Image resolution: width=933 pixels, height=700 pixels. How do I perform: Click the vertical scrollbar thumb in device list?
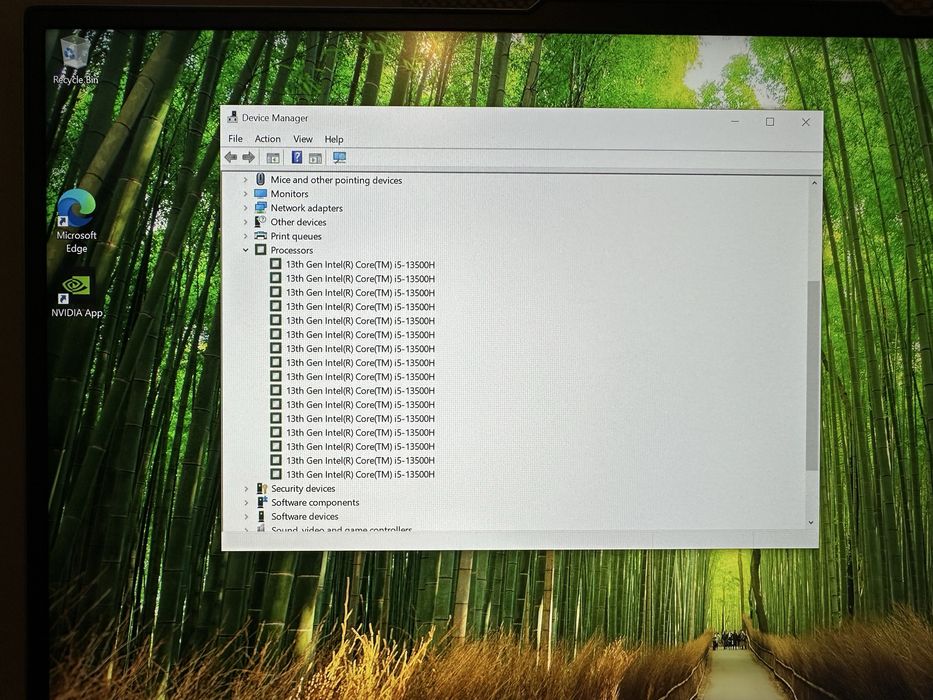812,375
